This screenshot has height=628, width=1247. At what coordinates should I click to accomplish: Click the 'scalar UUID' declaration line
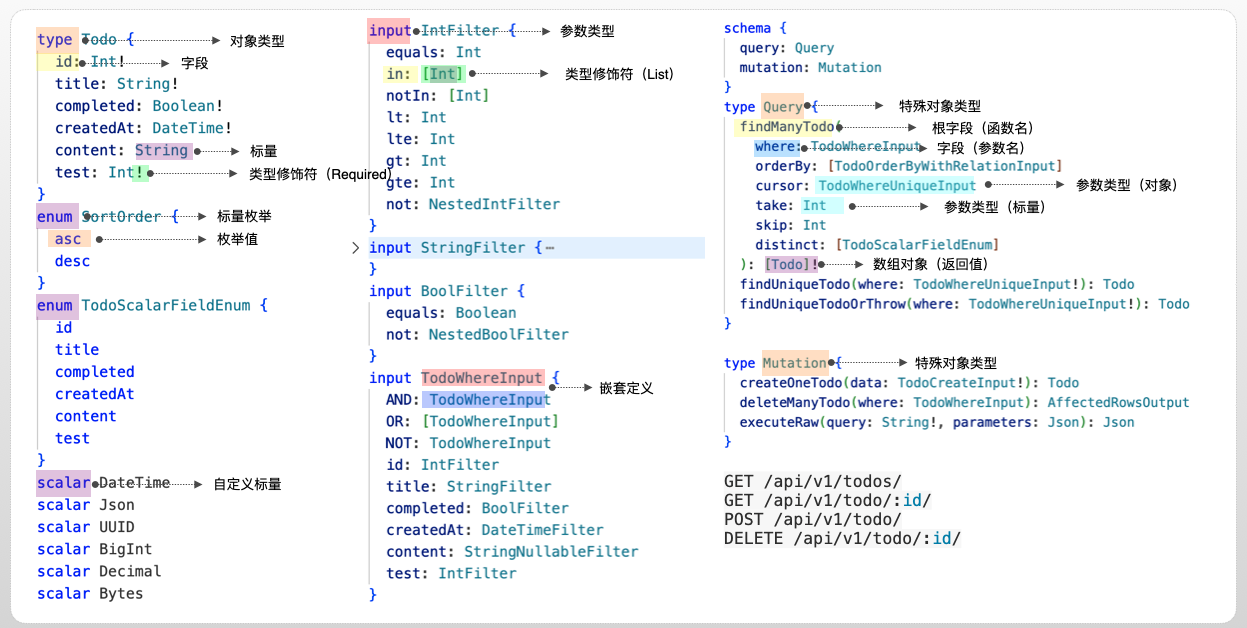coord(86,527)
